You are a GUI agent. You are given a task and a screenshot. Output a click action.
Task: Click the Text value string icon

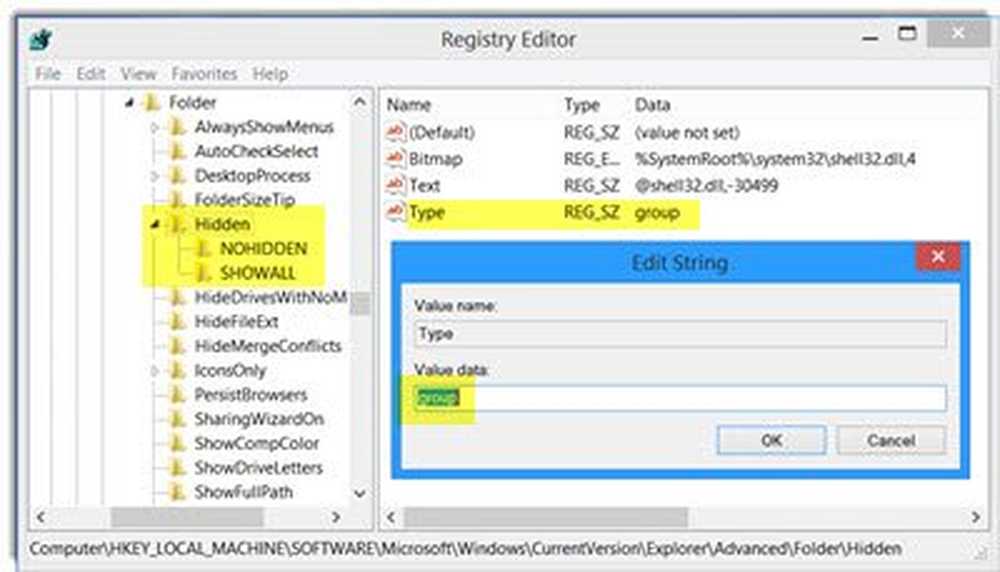click(x=395, y=186)
